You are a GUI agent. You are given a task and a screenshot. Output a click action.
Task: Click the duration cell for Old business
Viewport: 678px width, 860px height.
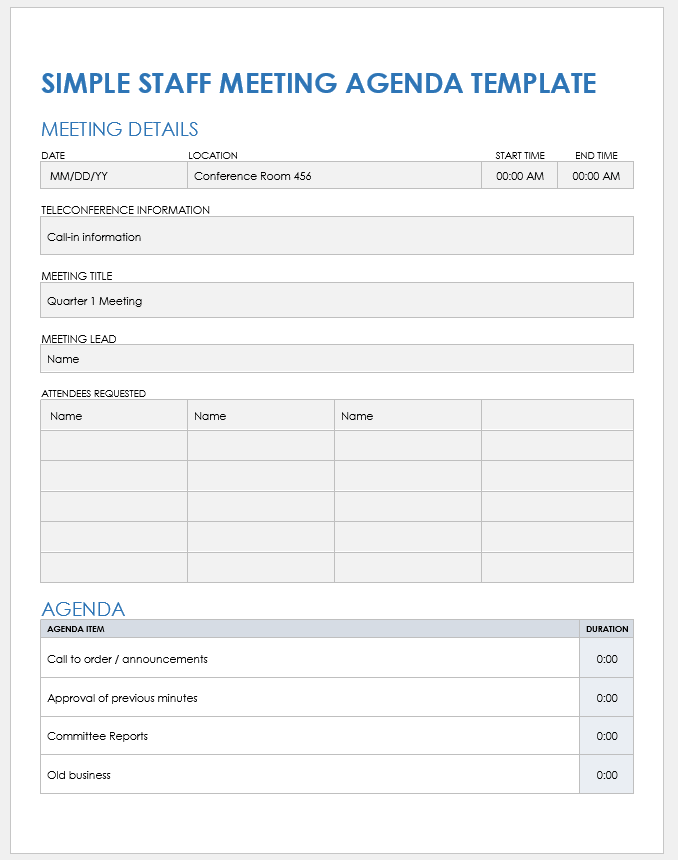[606, 775]
